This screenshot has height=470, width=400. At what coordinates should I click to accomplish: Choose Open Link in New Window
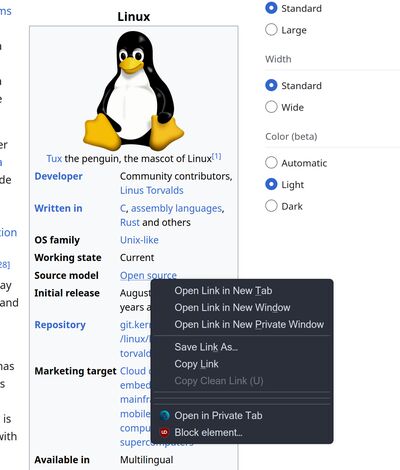tap(242, 307)
